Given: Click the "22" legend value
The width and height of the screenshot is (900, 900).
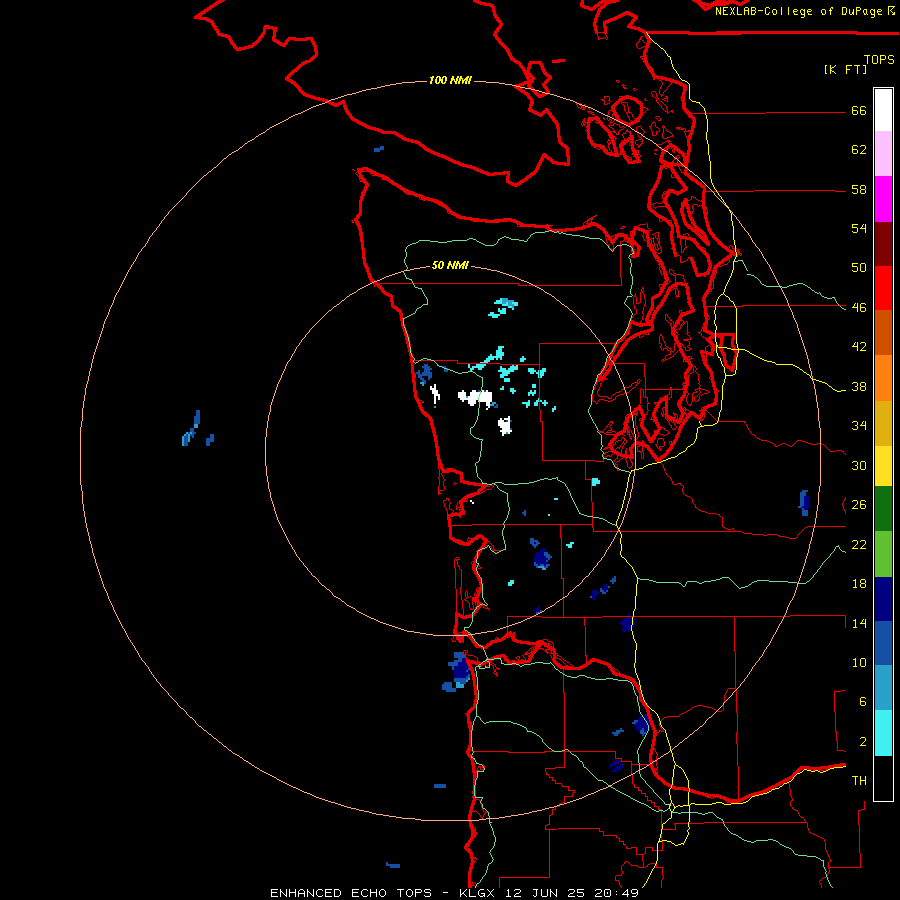Looking at the screenshot, I should [x=859, y=545].
